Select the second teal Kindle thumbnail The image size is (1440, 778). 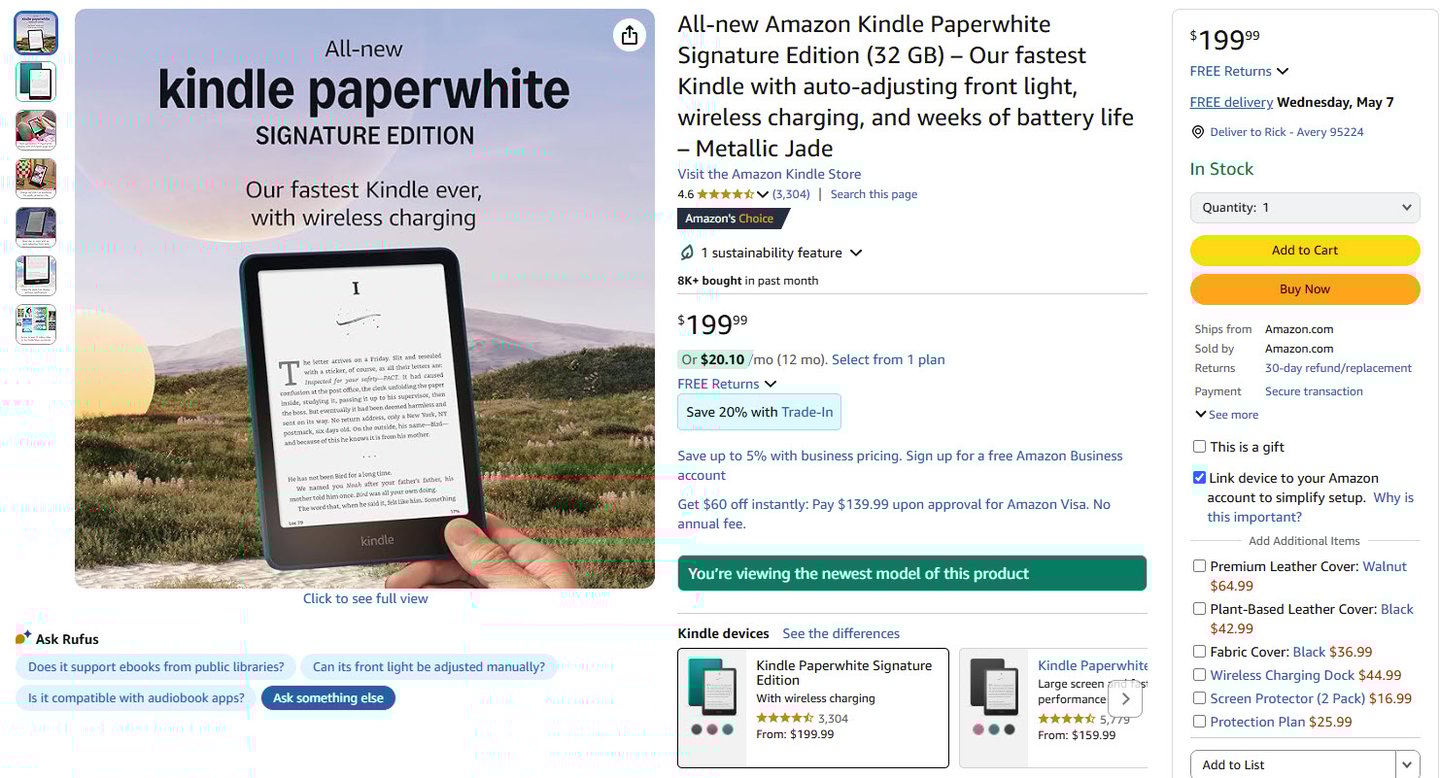point(36,81)
